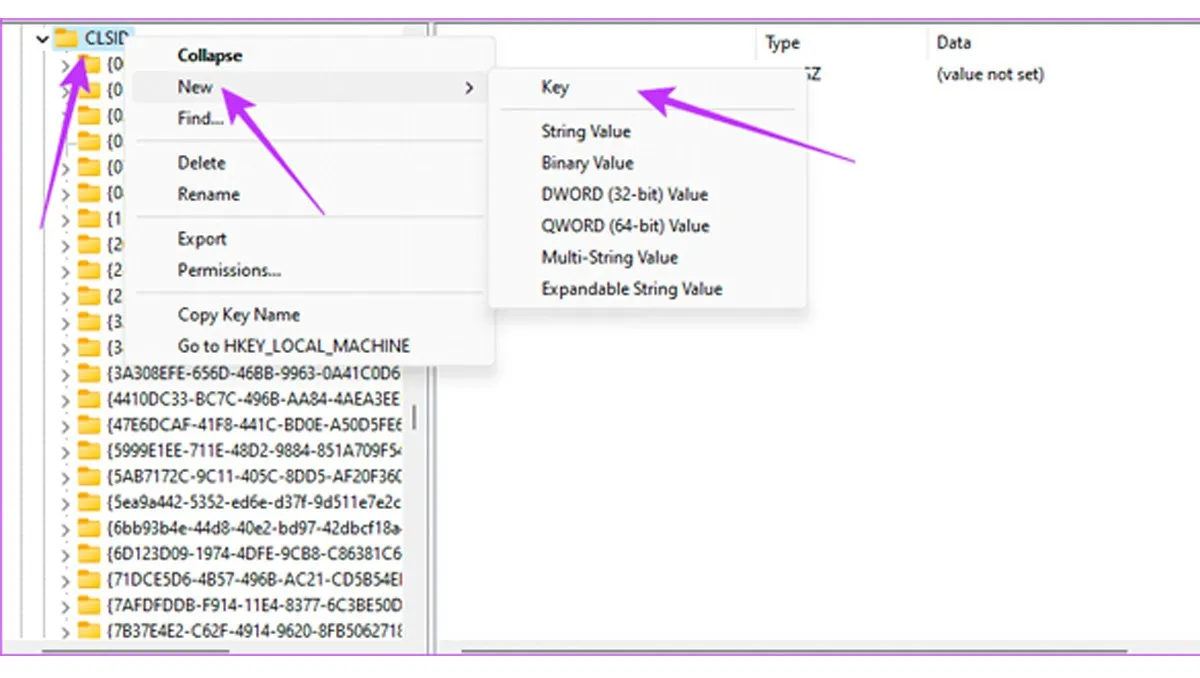
Task: Click Permissions... in the context menu
Action: tap(229, 270)
